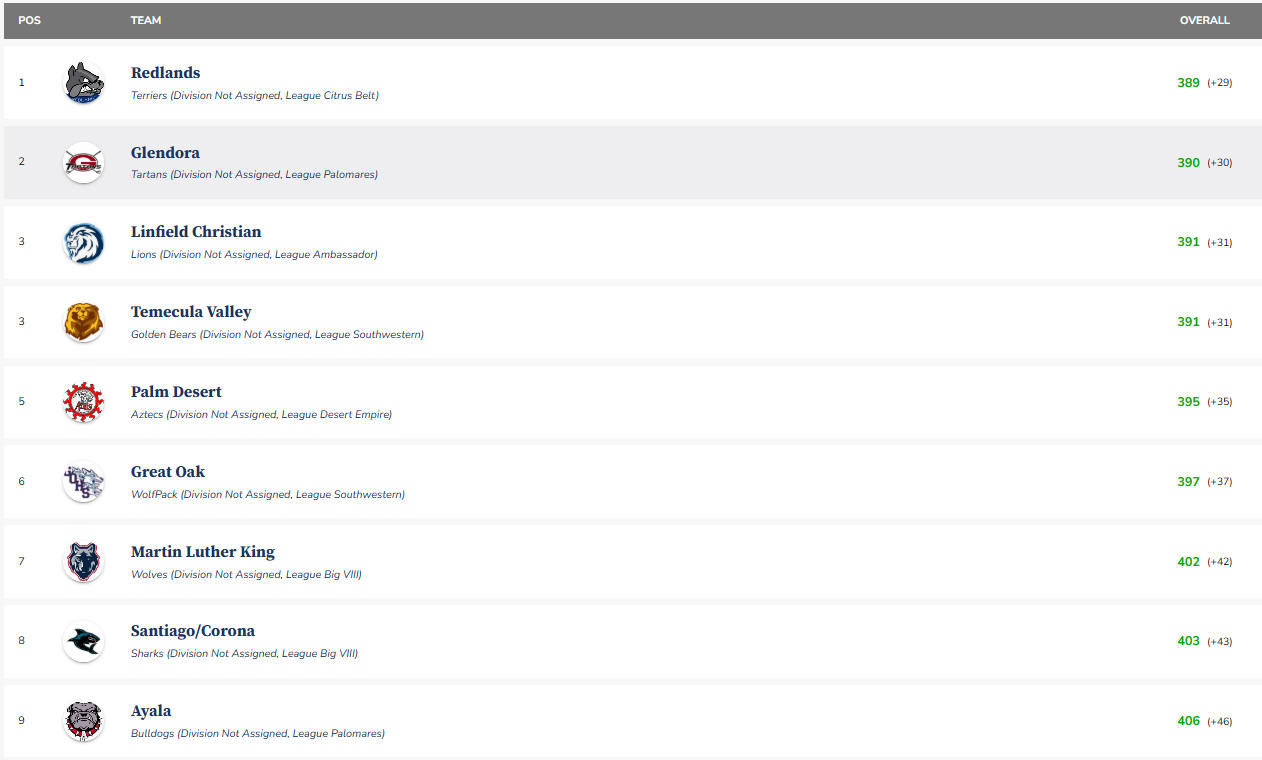Viewport: 1262px width, 760px height.
Task: Click Redlands overall score 389
Action: click(1188, 83)
